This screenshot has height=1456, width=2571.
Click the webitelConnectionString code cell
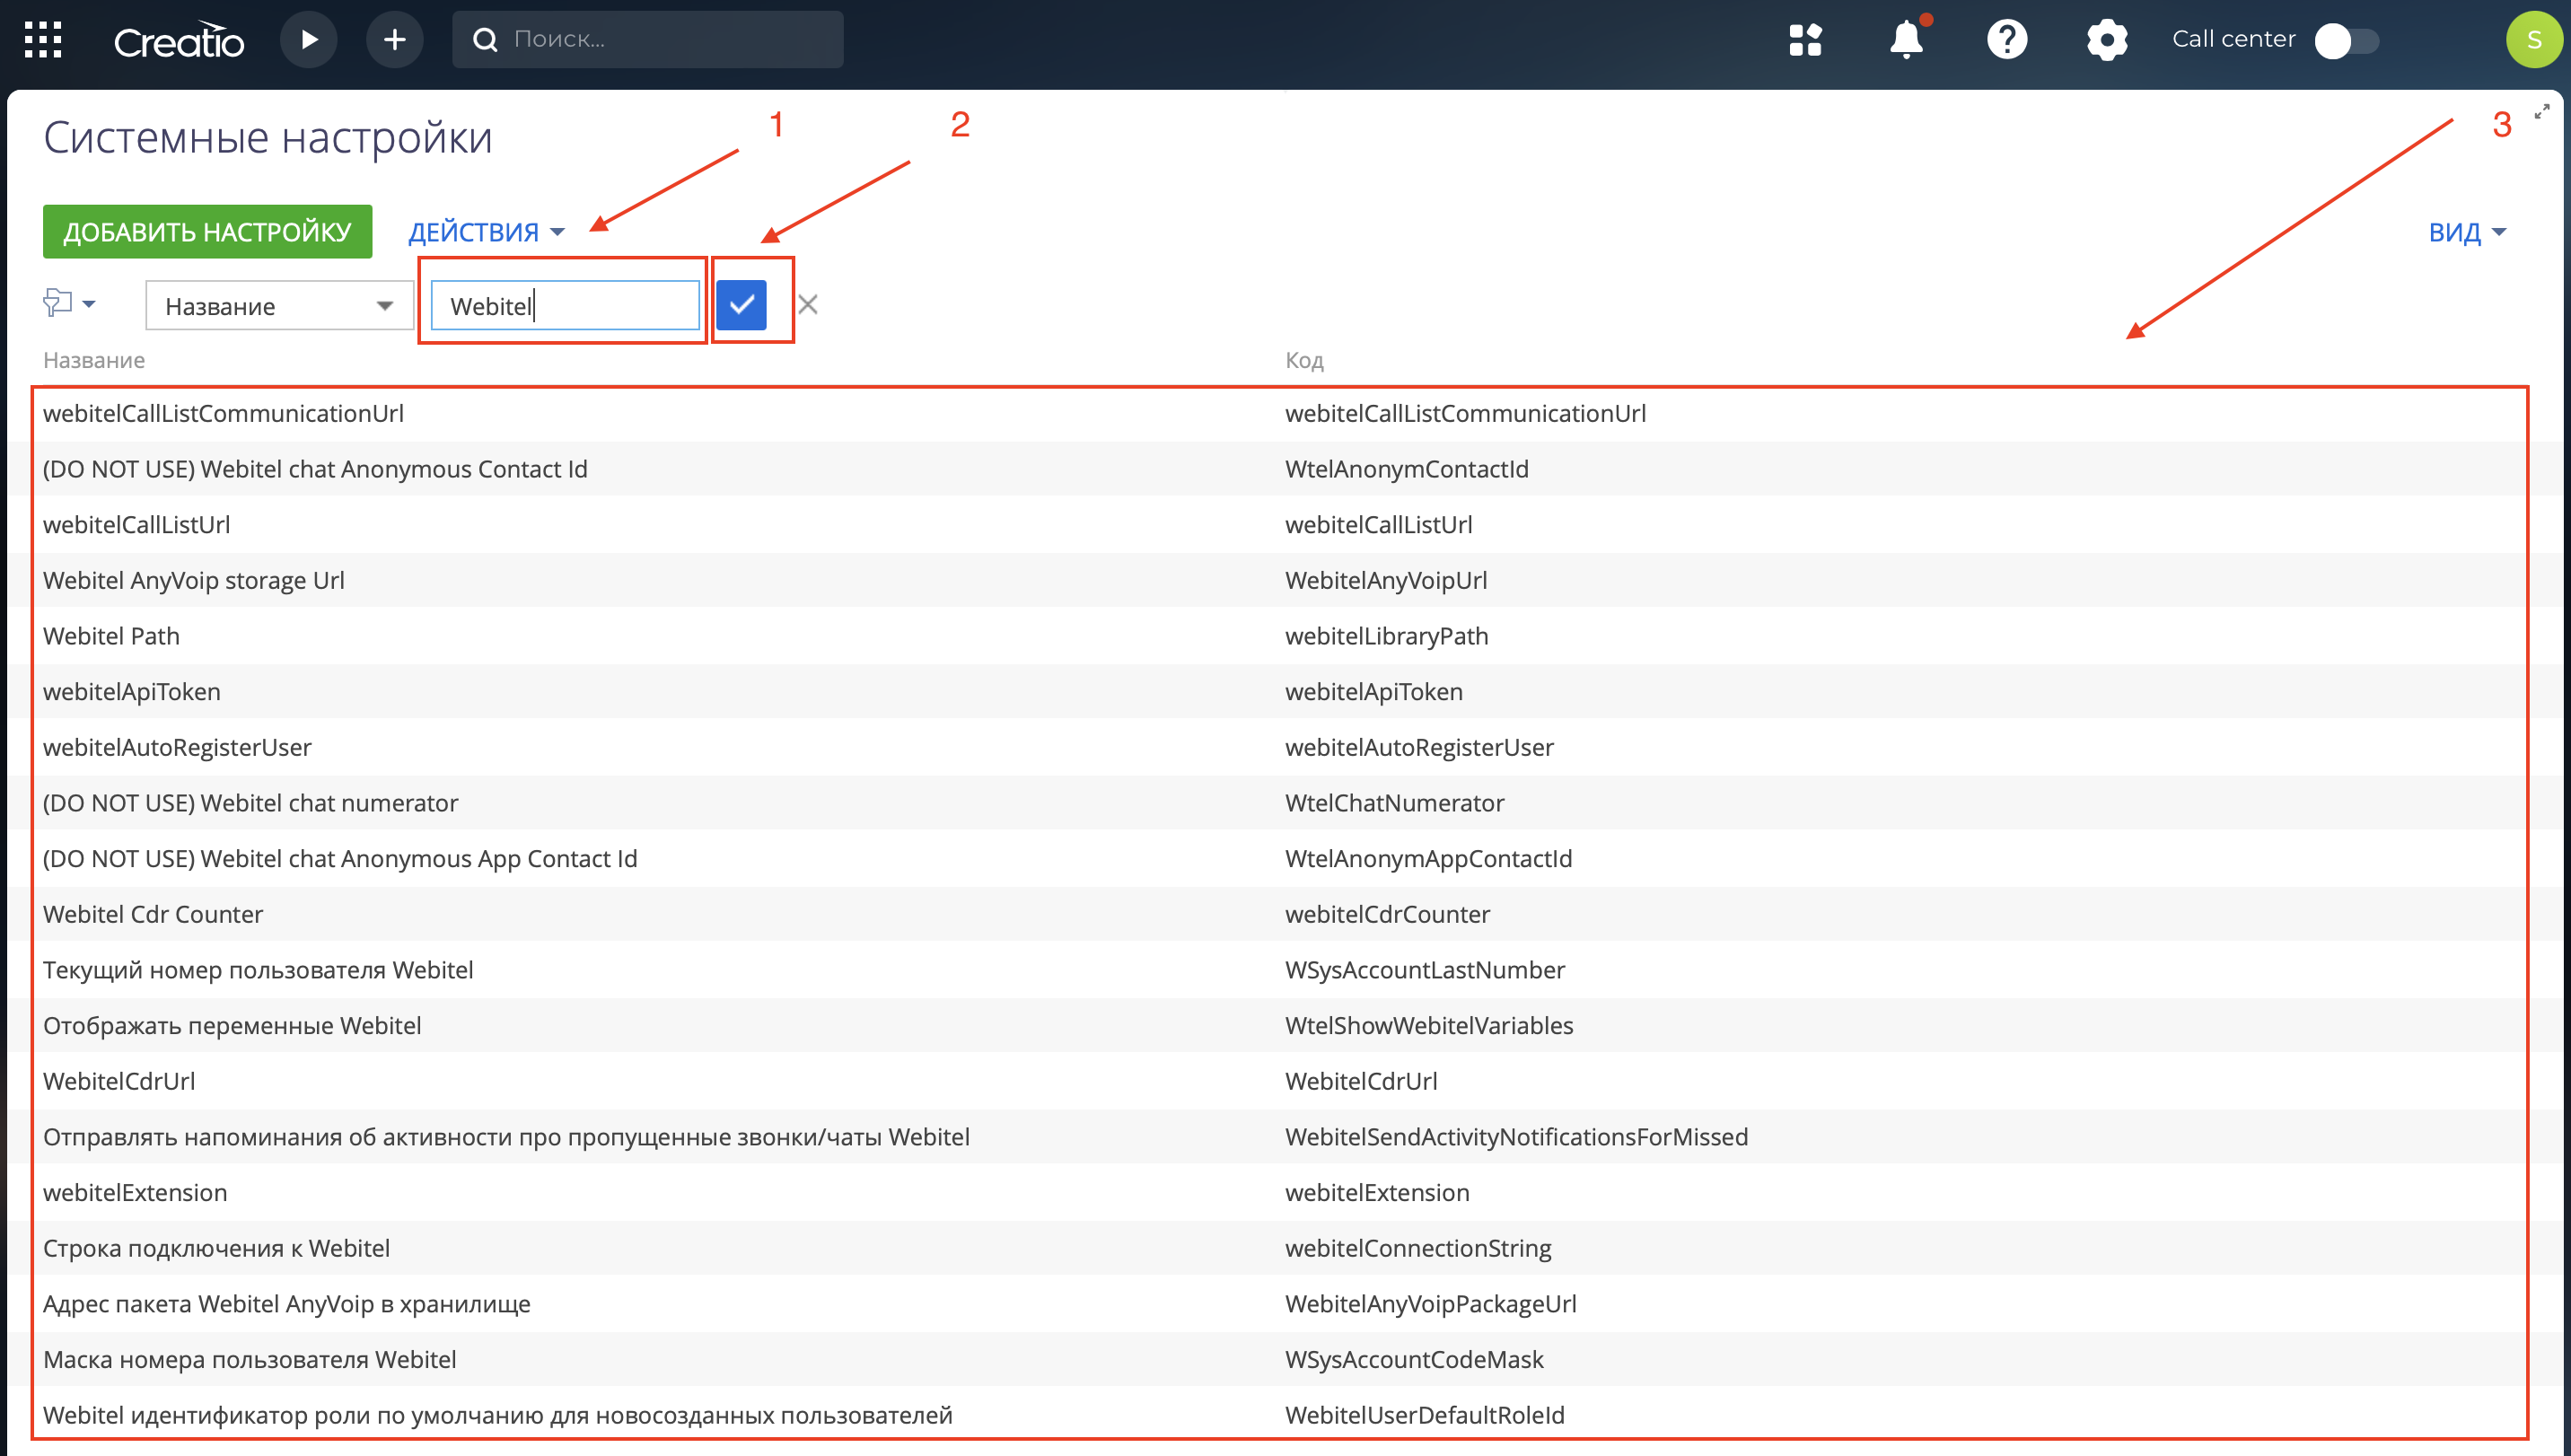(1418, 1248)
